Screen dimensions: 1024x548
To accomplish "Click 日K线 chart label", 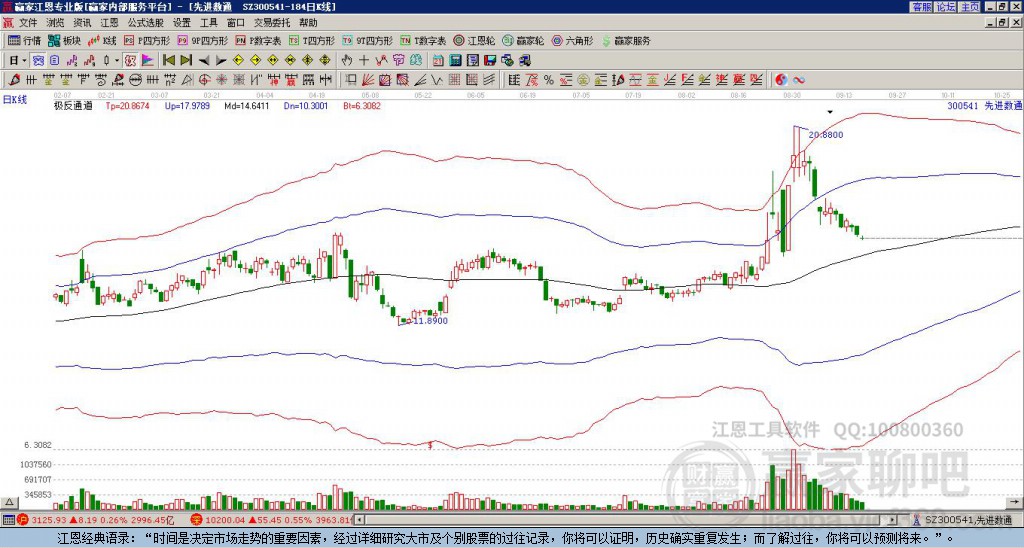I will tap(14, 100).
